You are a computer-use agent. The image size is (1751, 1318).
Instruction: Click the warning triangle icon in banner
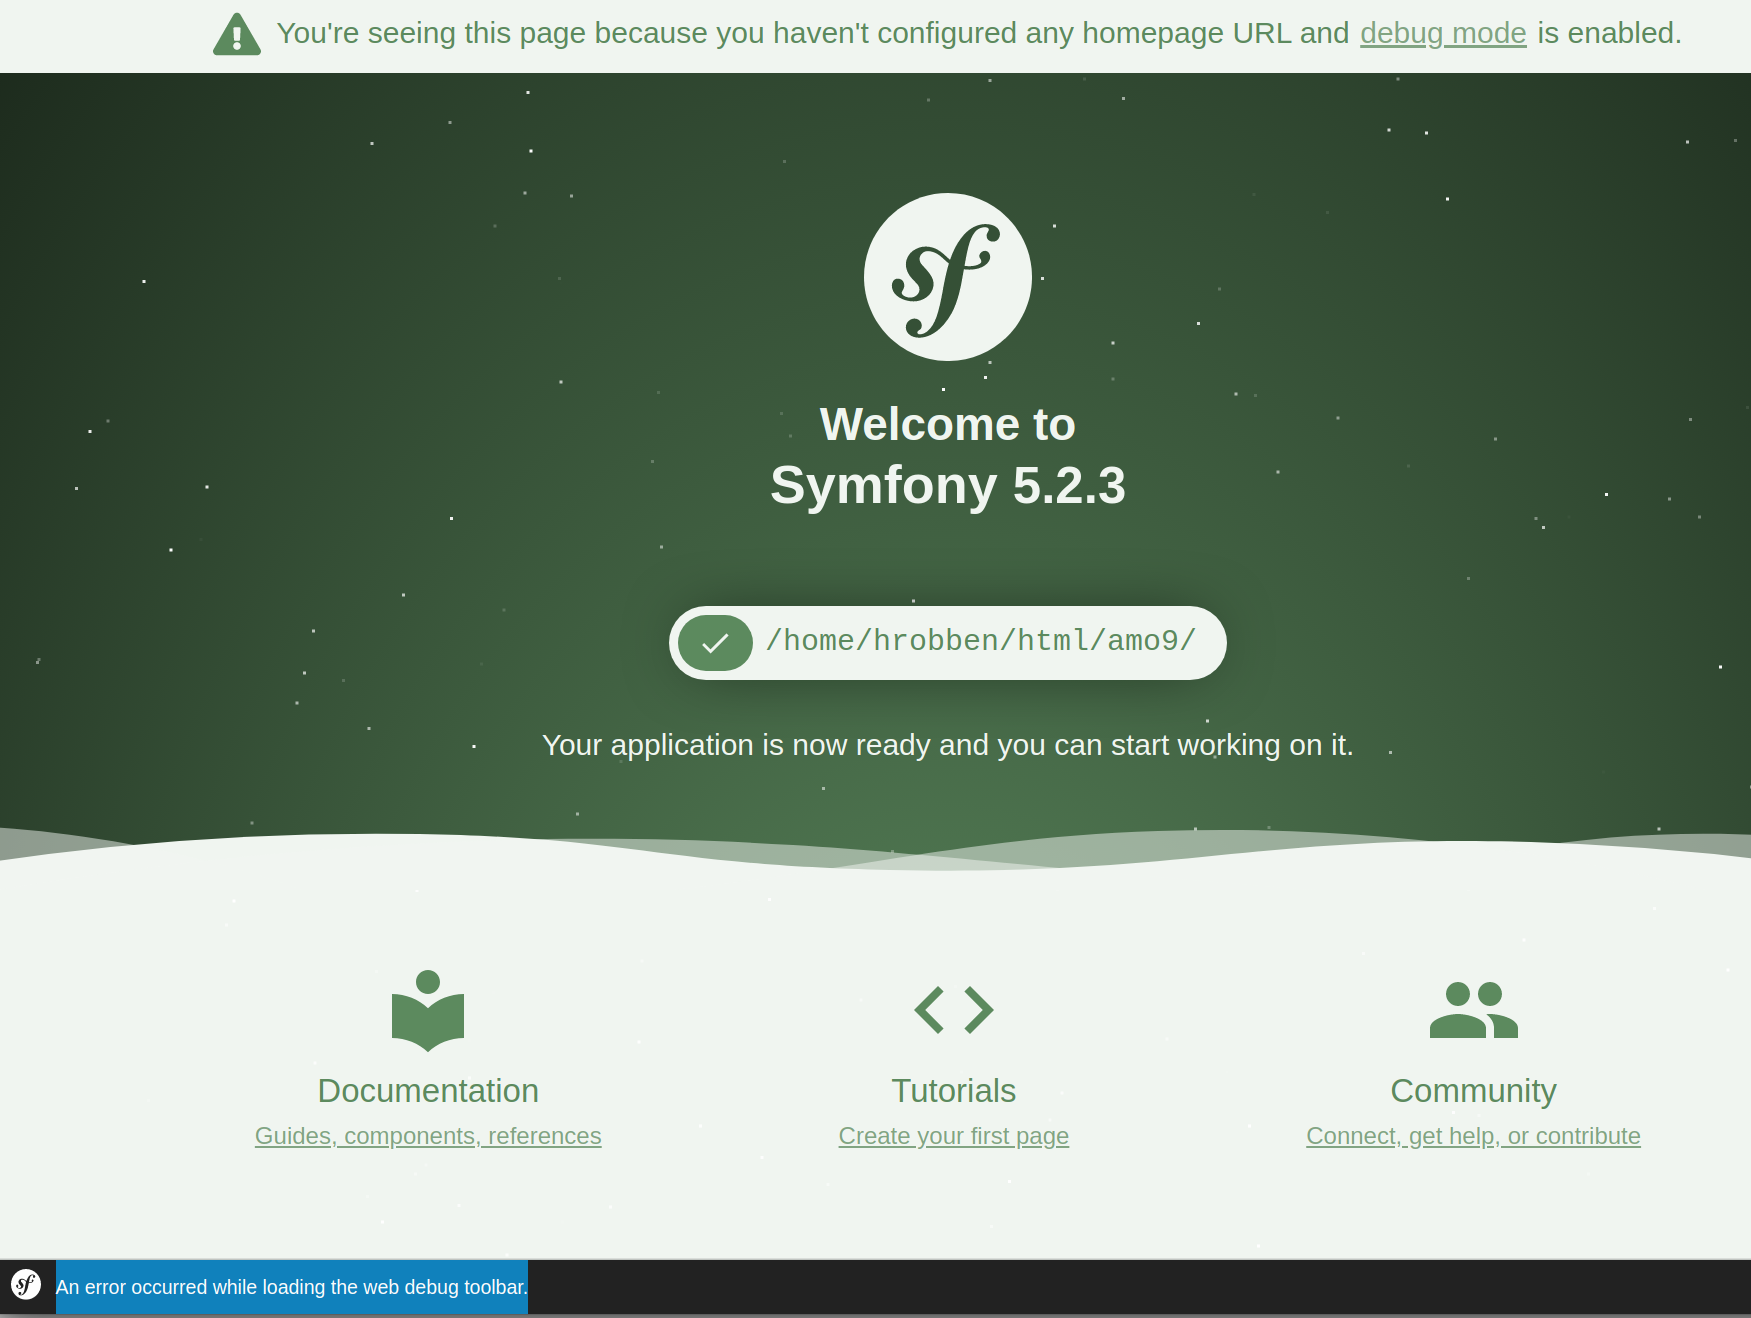237,35
